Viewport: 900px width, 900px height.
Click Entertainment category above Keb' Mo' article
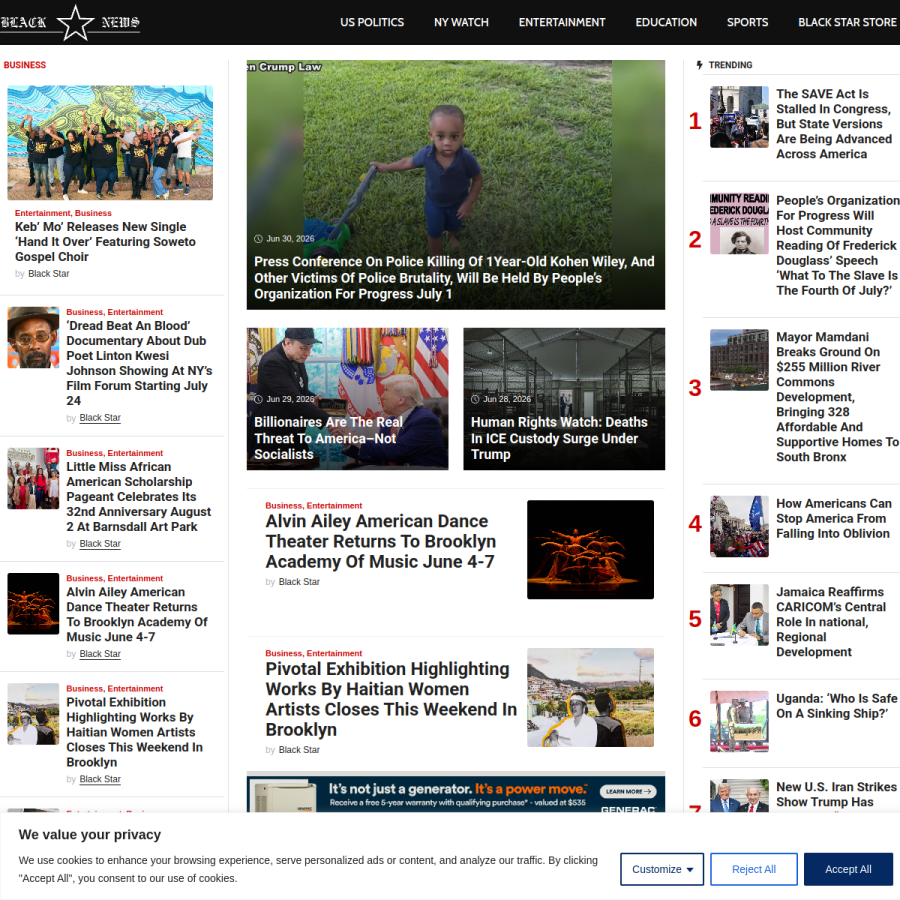(42, 213)
